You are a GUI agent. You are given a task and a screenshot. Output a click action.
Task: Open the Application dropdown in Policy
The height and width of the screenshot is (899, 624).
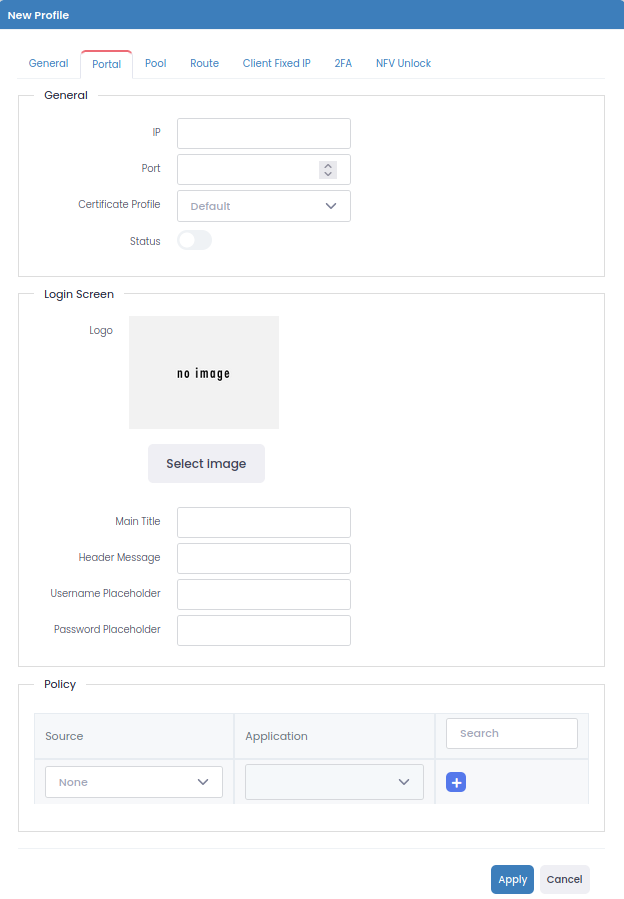coord(334,782)
